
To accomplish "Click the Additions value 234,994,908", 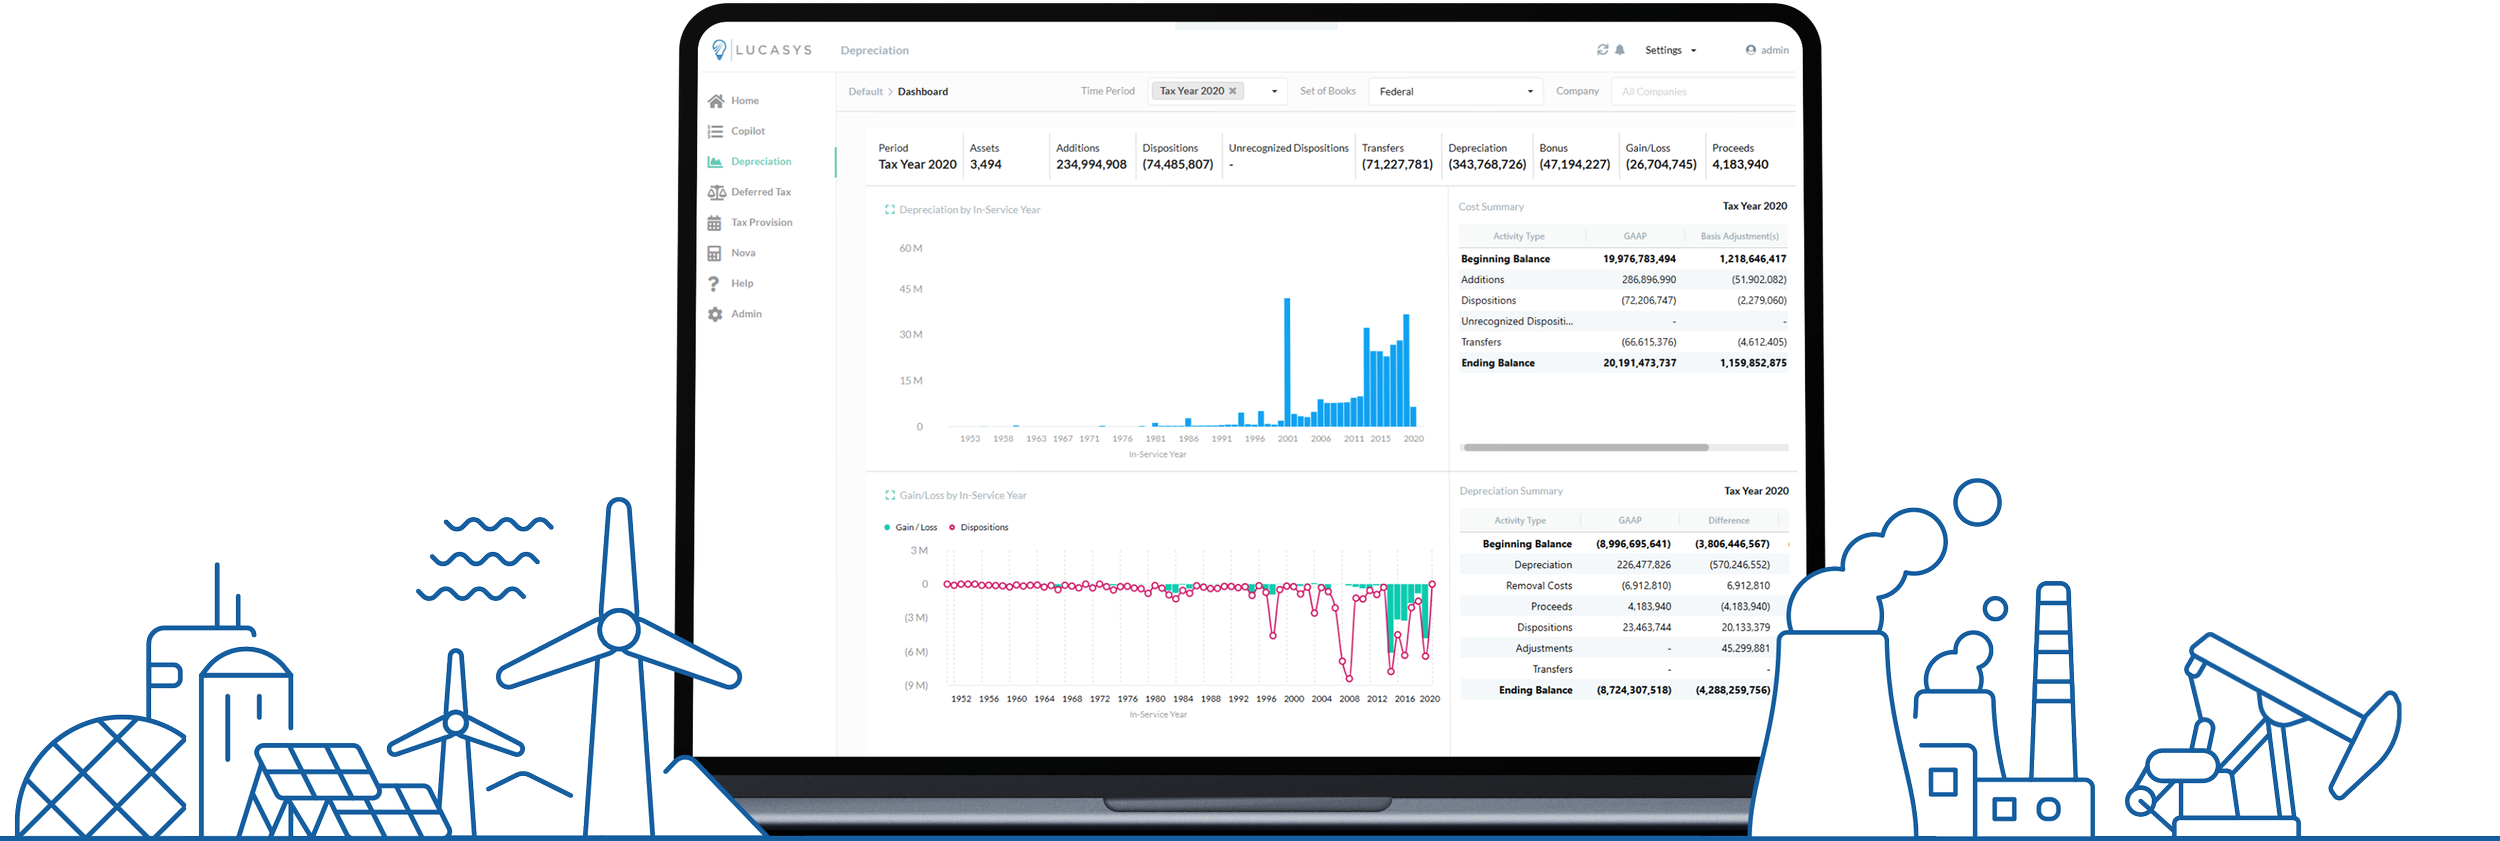I will tap(1091, 165).
